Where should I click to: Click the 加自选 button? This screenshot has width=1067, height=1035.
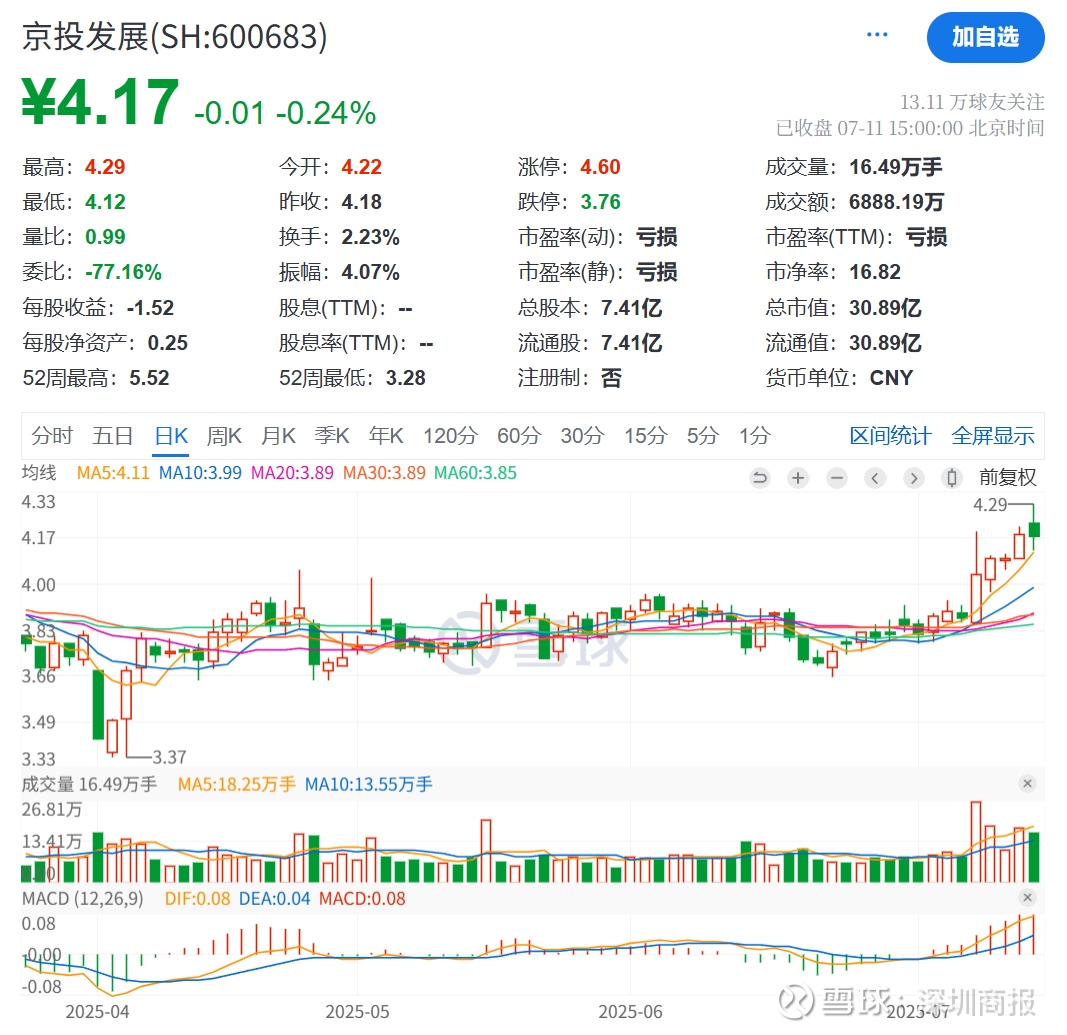coord(985,37)
